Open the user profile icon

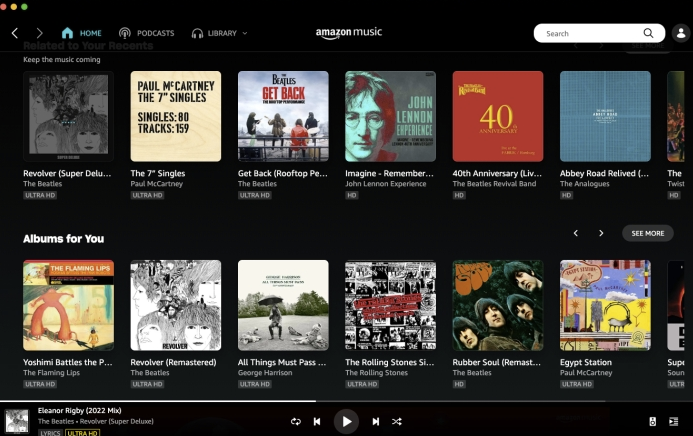click(681, 33)
